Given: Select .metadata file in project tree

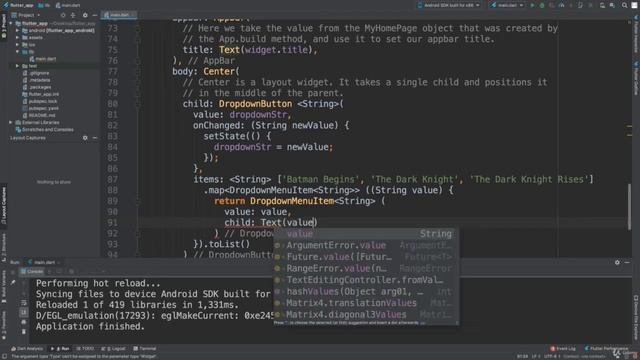Looking at the screenshot, I should (37, 80).
